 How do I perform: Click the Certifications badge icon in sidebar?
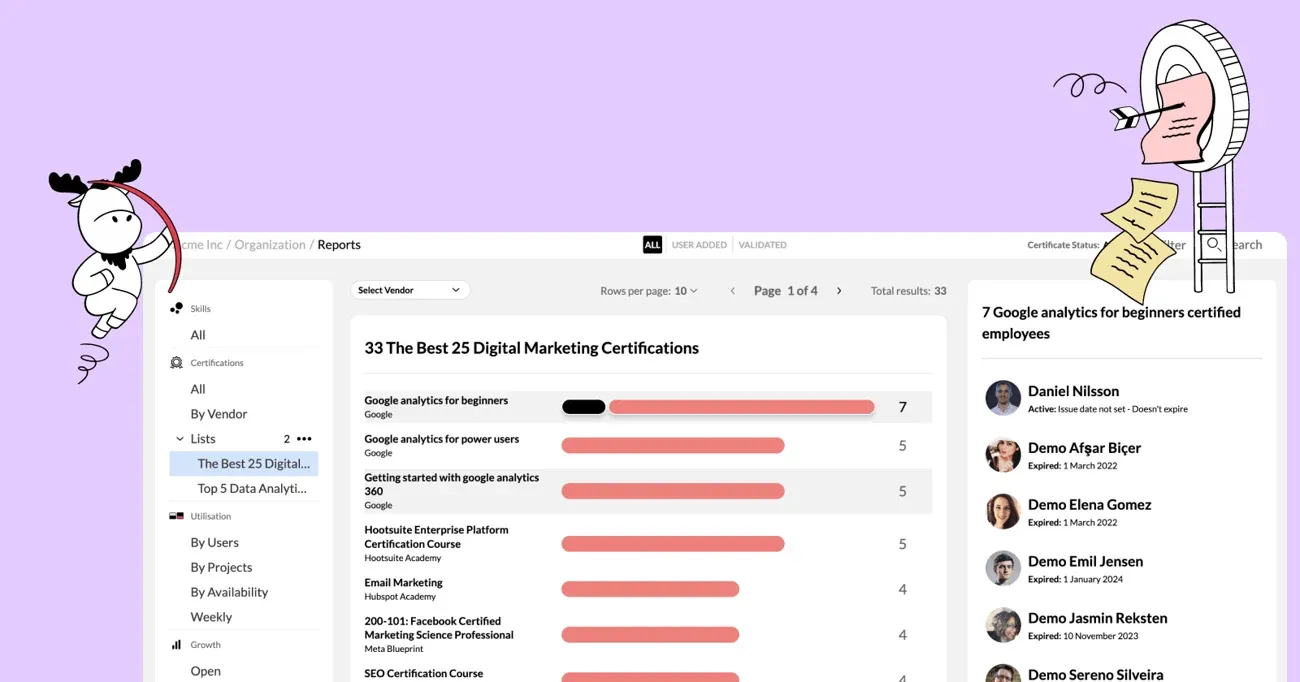pos(177,363)
